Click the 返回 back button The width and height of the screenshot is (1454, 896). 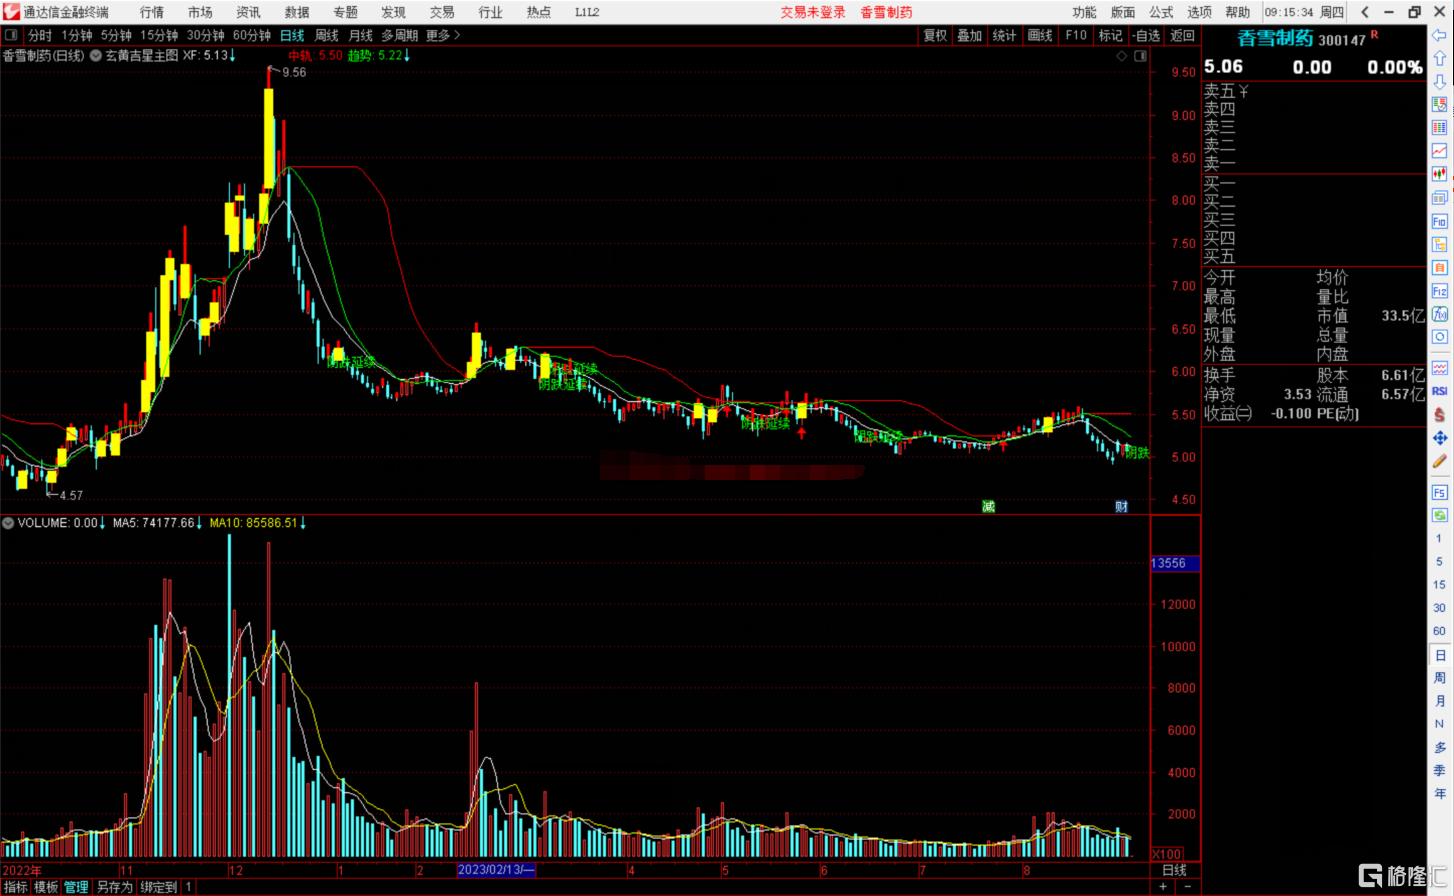pos(1182,35)
